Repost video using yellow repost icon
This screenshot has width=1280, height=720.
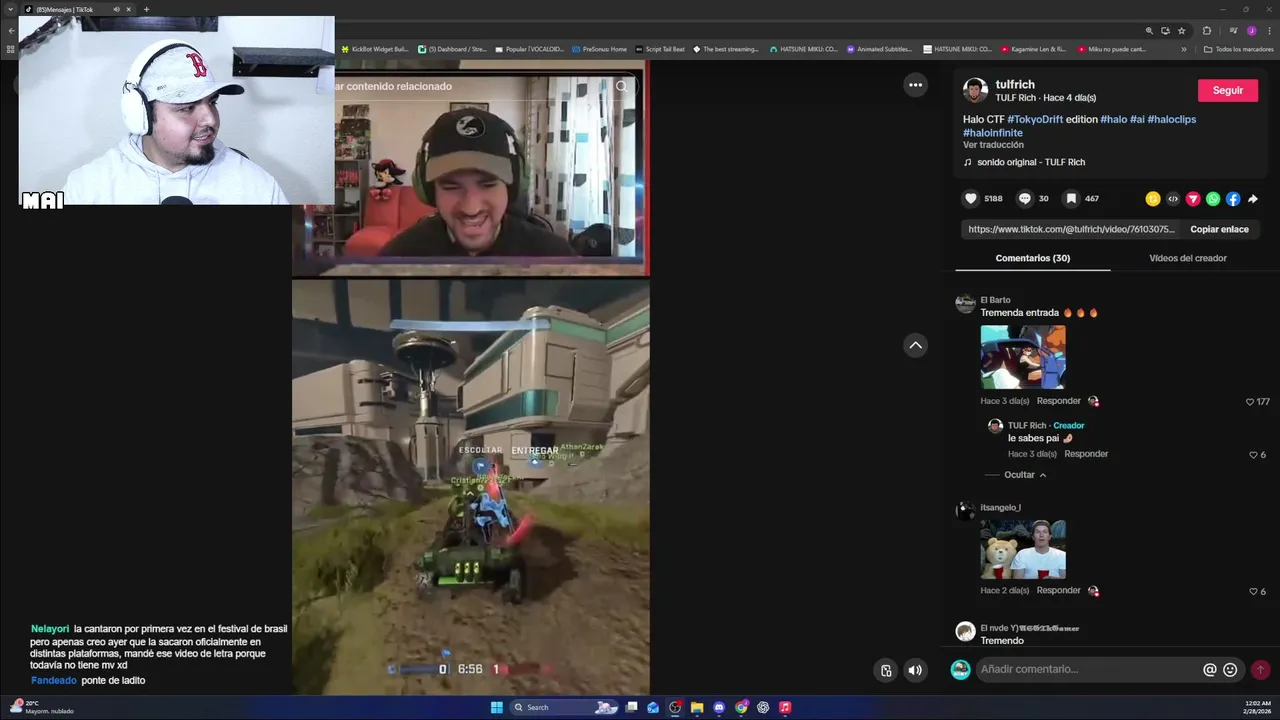(1153, 199)
